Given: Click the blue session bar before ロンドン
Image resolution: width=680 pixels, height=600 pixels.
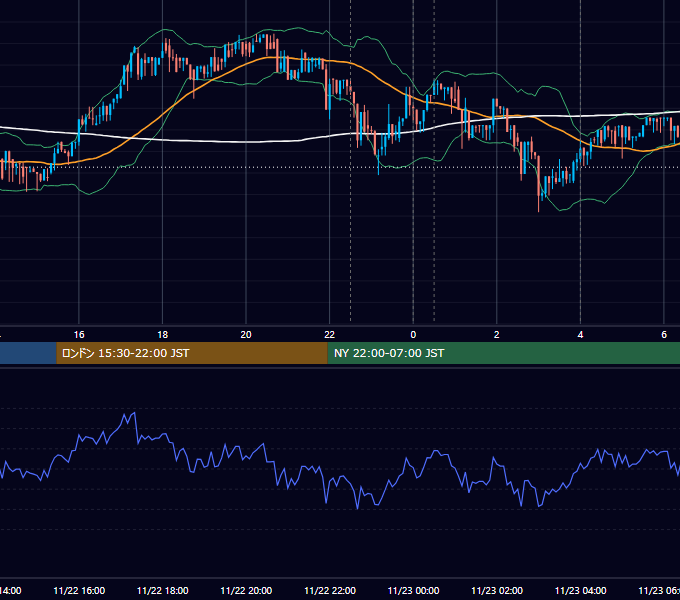Looking at the screenshot, I should coord(28,353).
